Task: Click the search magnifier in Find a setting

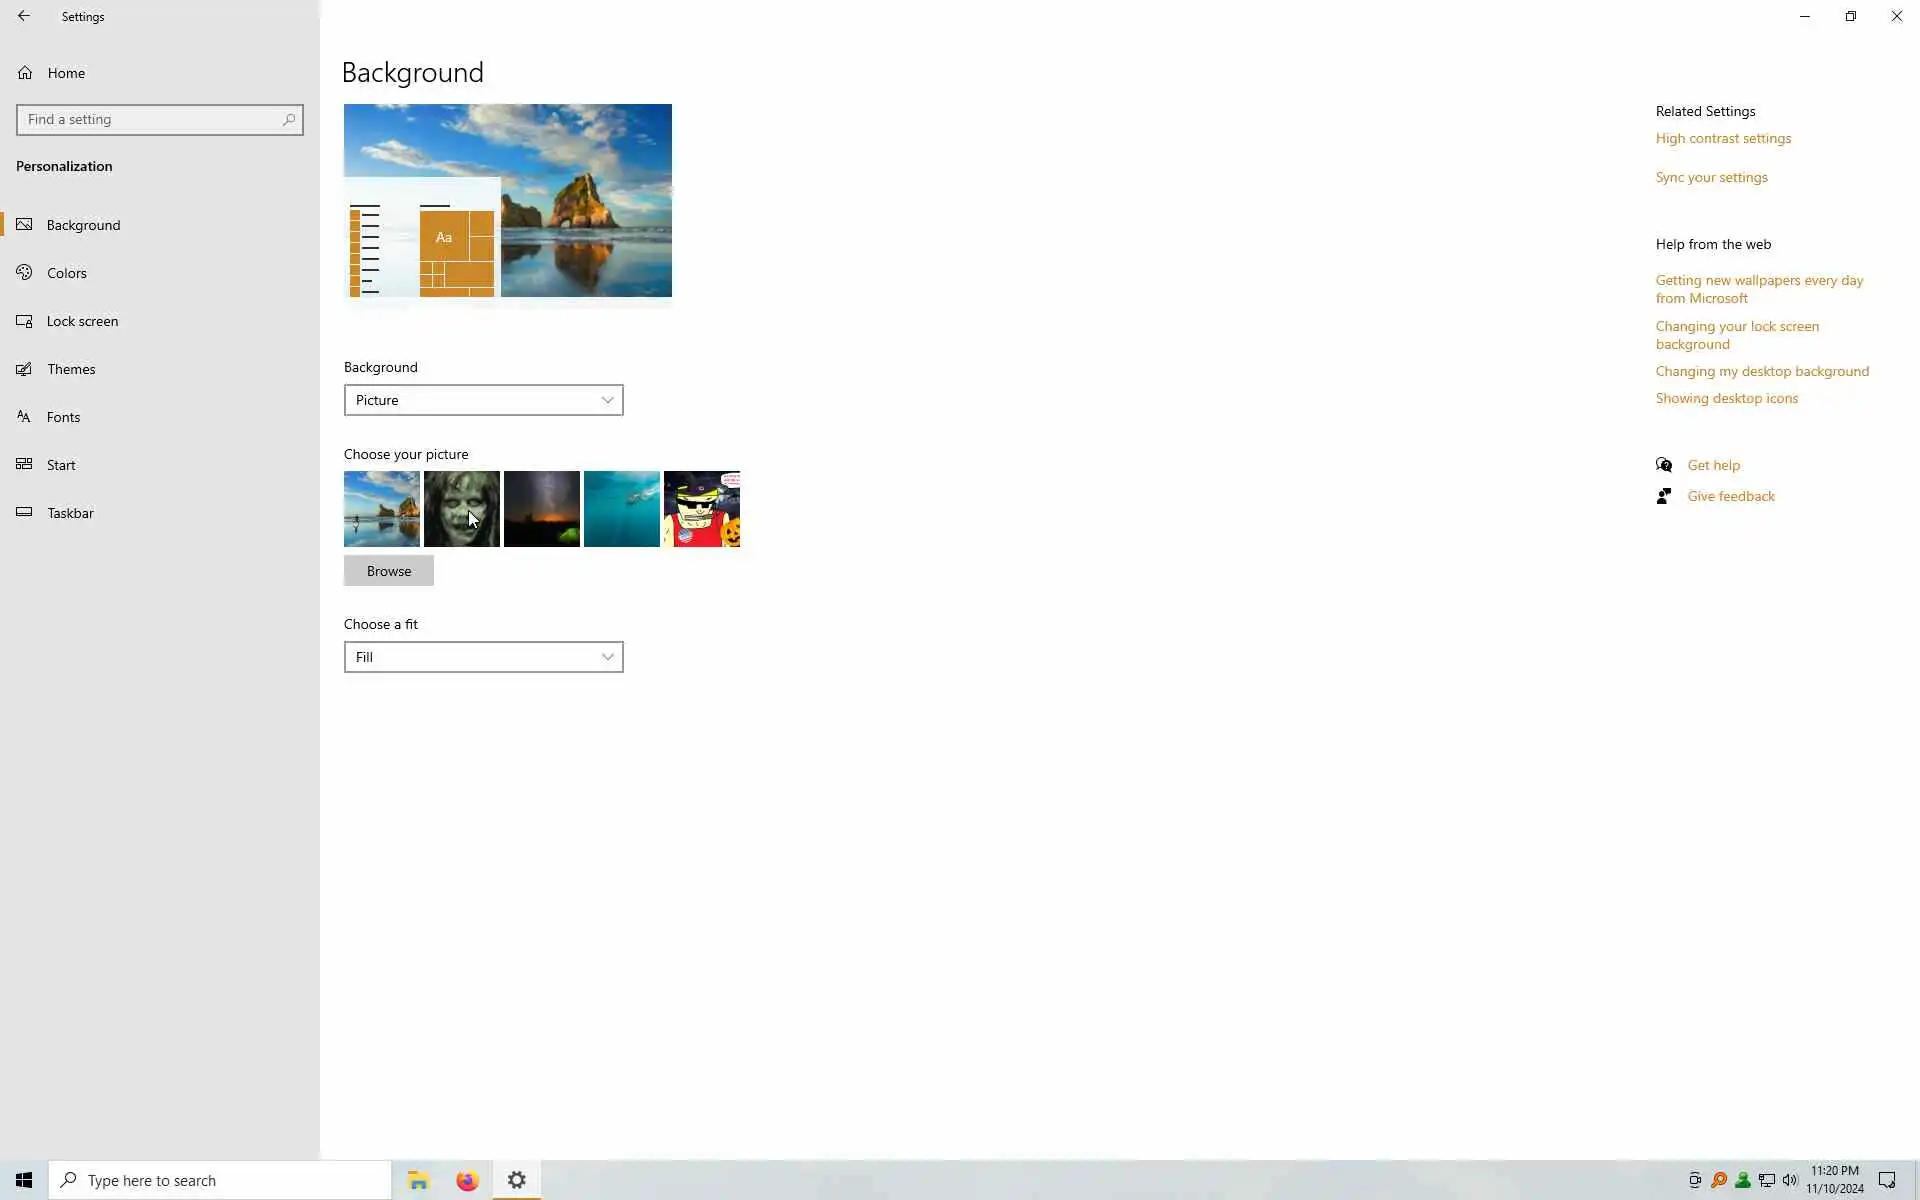Action: [x=289, y=120]
